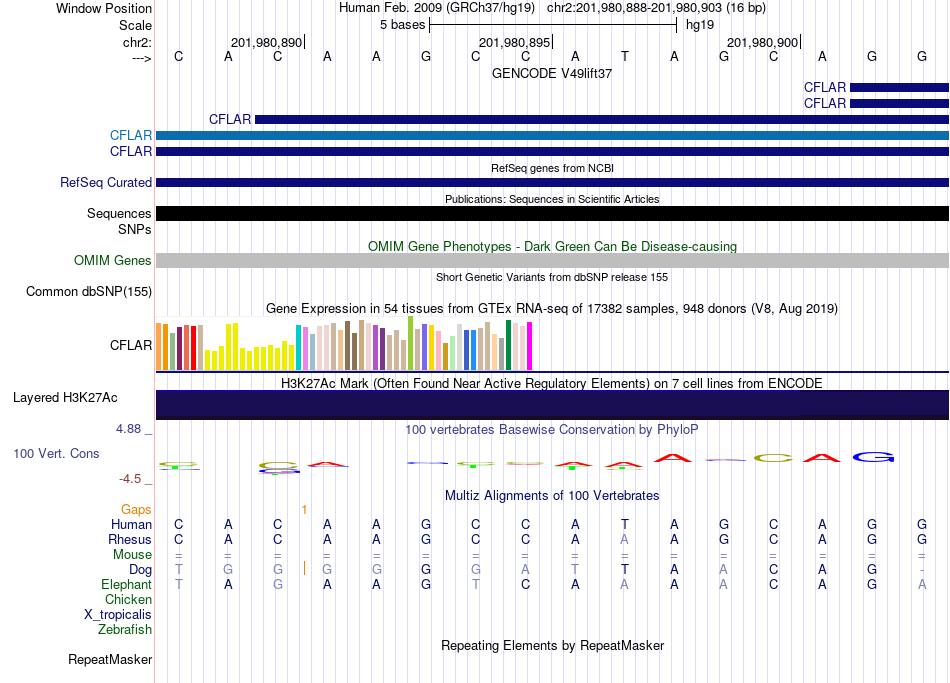Open 'Multiz Alignments of 100 Vertebrates' title

(552, 496)
